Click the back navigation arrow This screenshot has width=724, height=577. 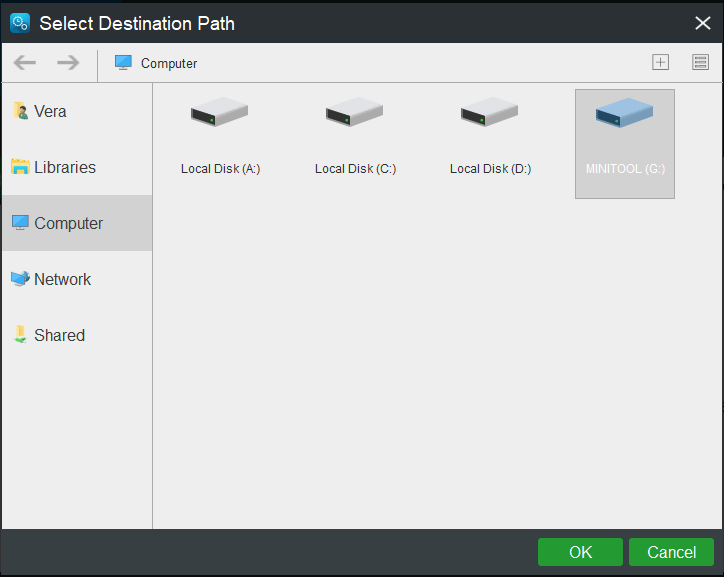[24, 62]
